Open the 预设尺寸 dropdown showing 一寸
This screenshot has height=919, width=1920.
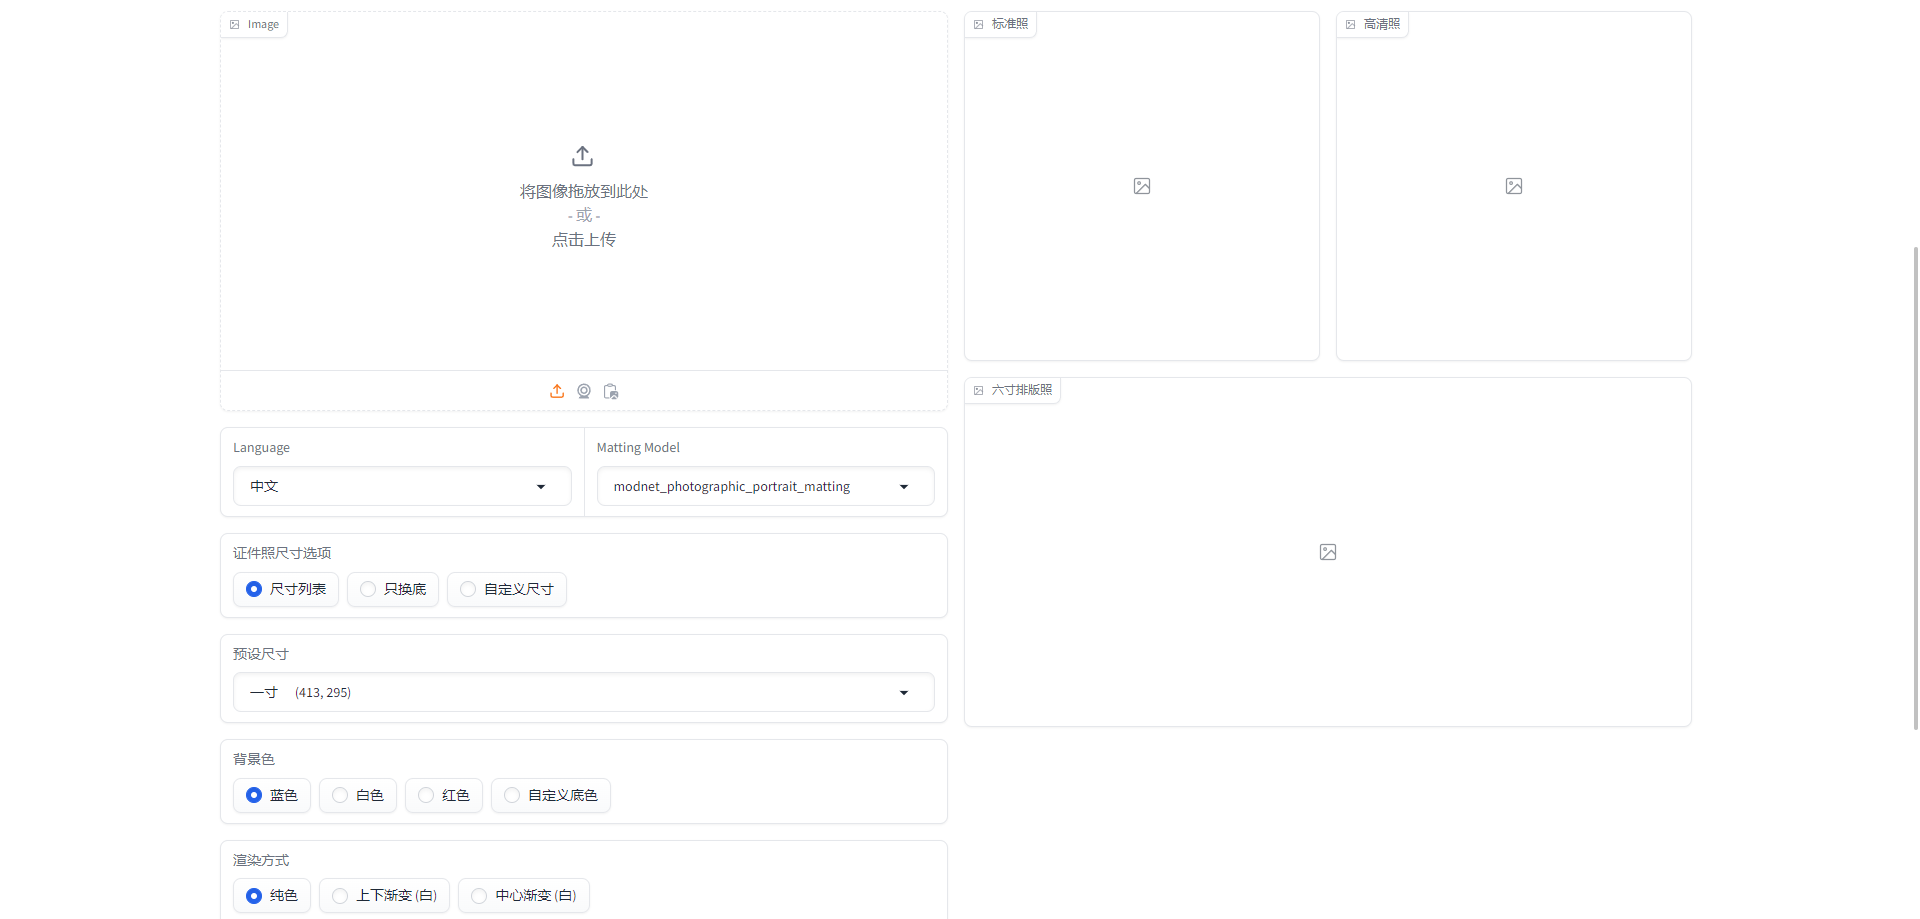pos(584,692)
